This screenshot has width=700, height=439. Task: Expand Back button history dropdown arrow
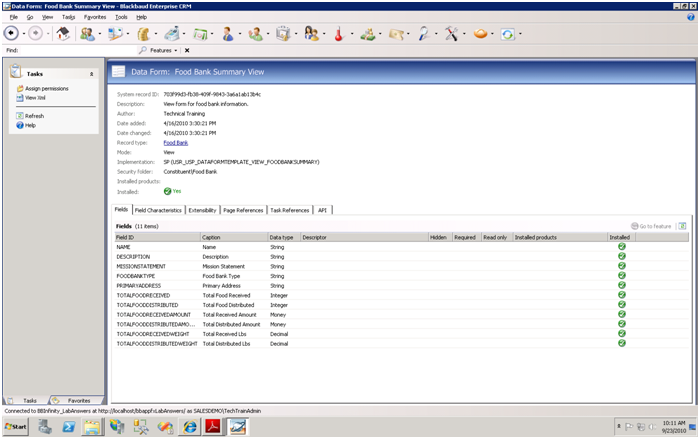(23, 34)
